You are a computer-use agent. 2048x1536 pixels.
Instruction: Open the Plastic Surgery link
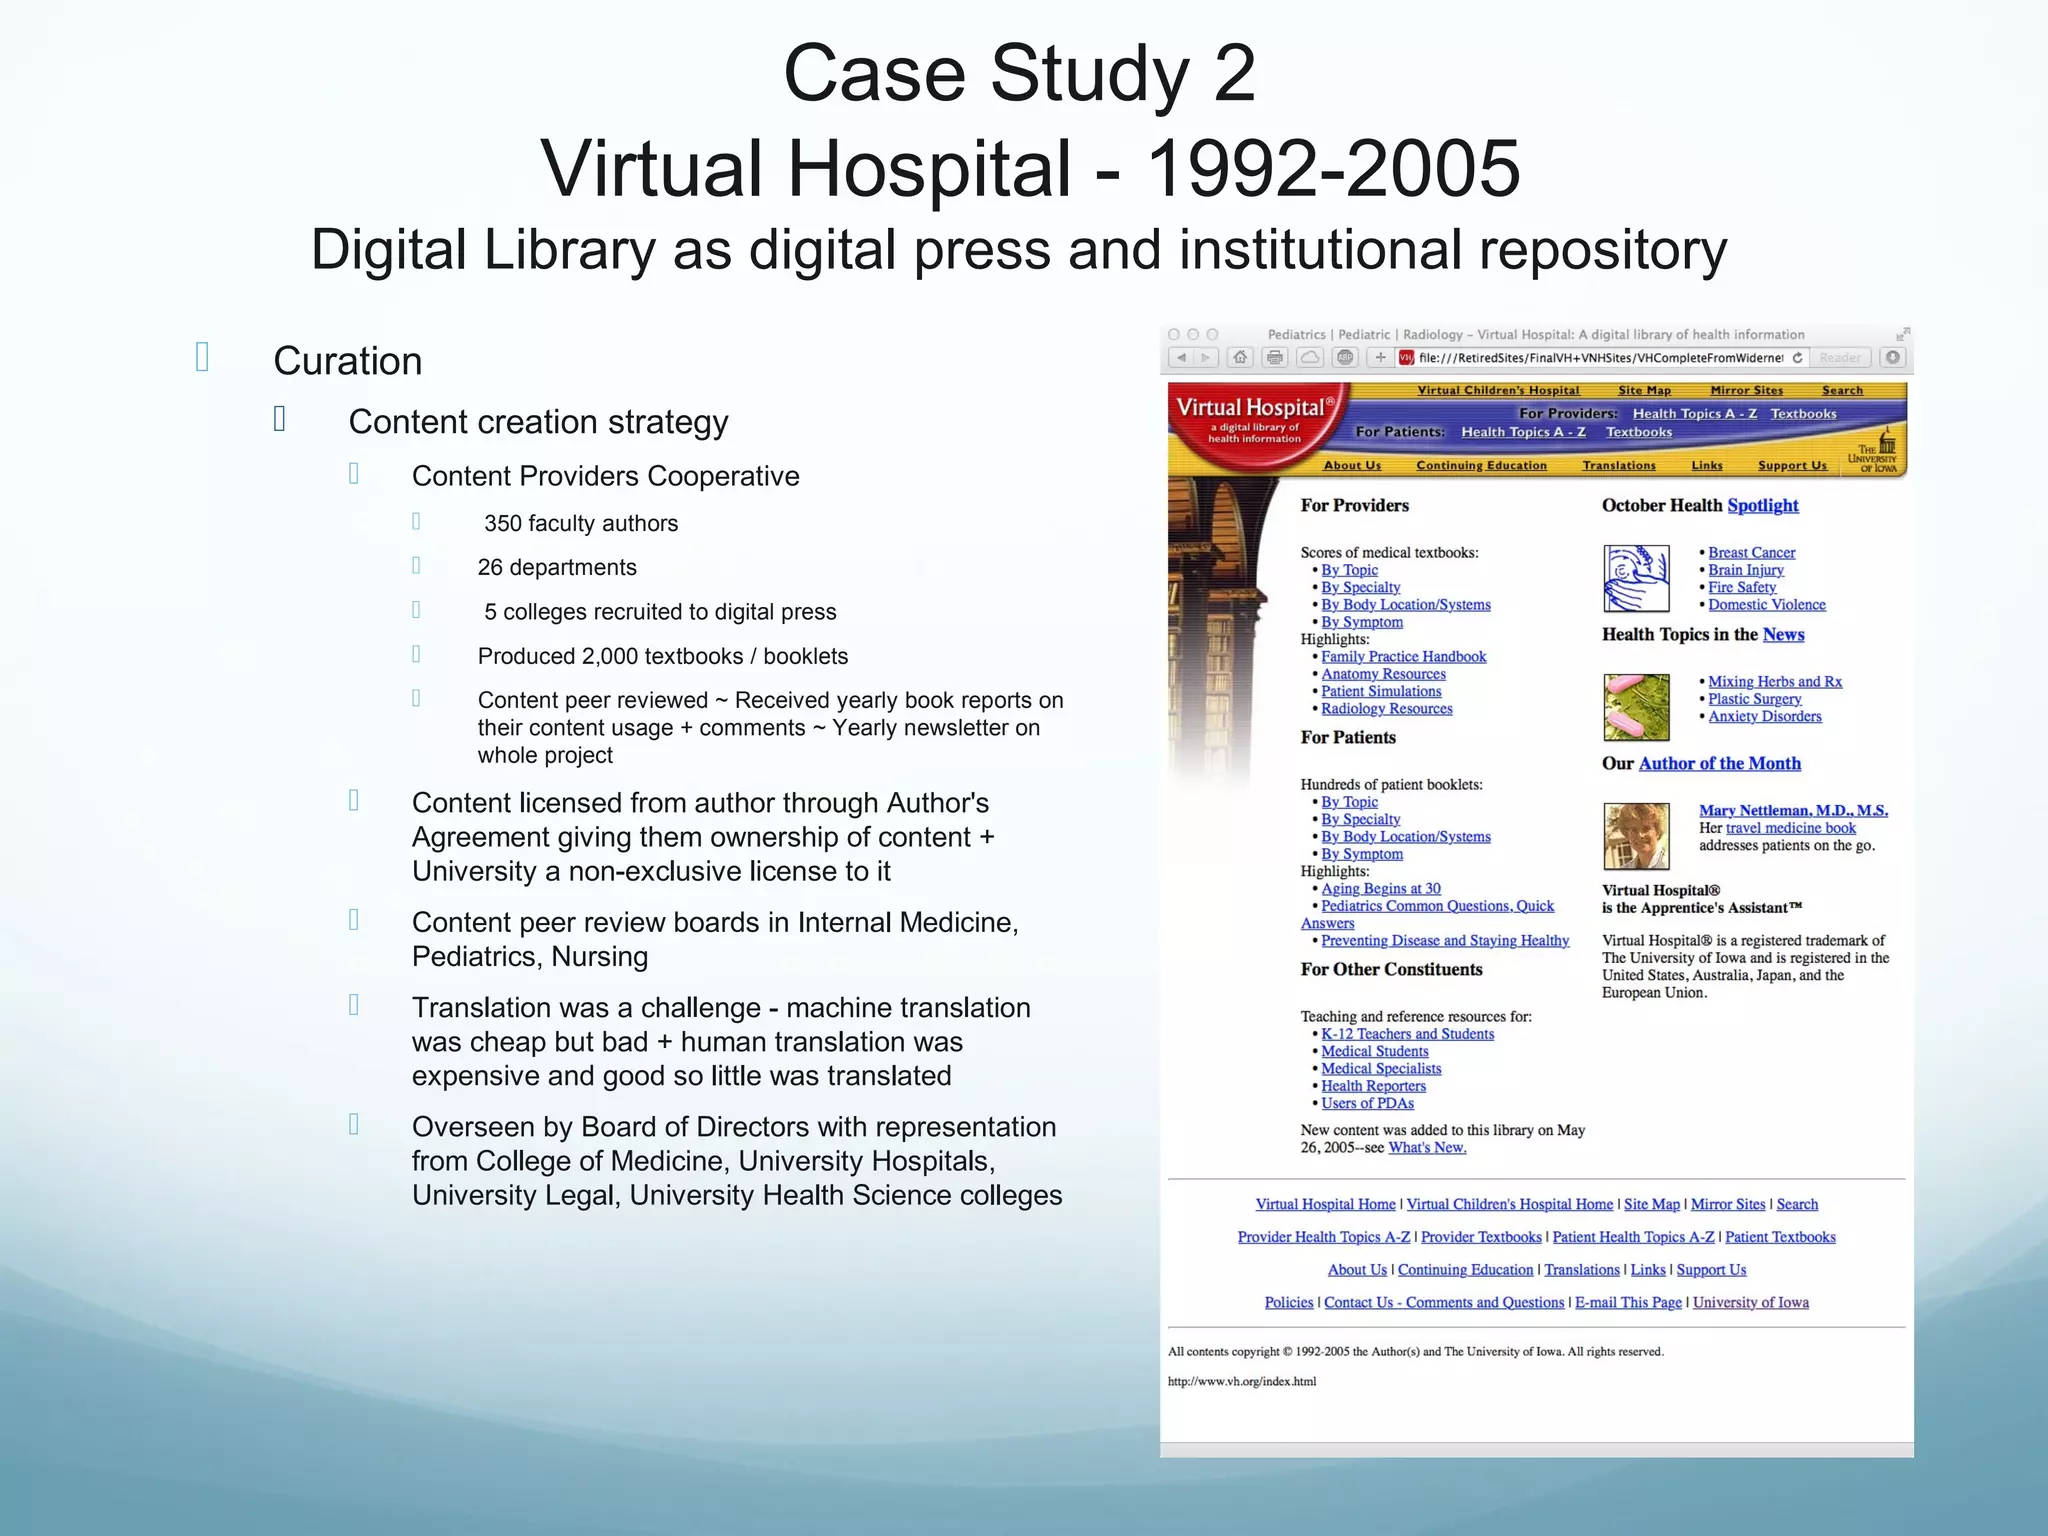click(x=1754, y=699)
